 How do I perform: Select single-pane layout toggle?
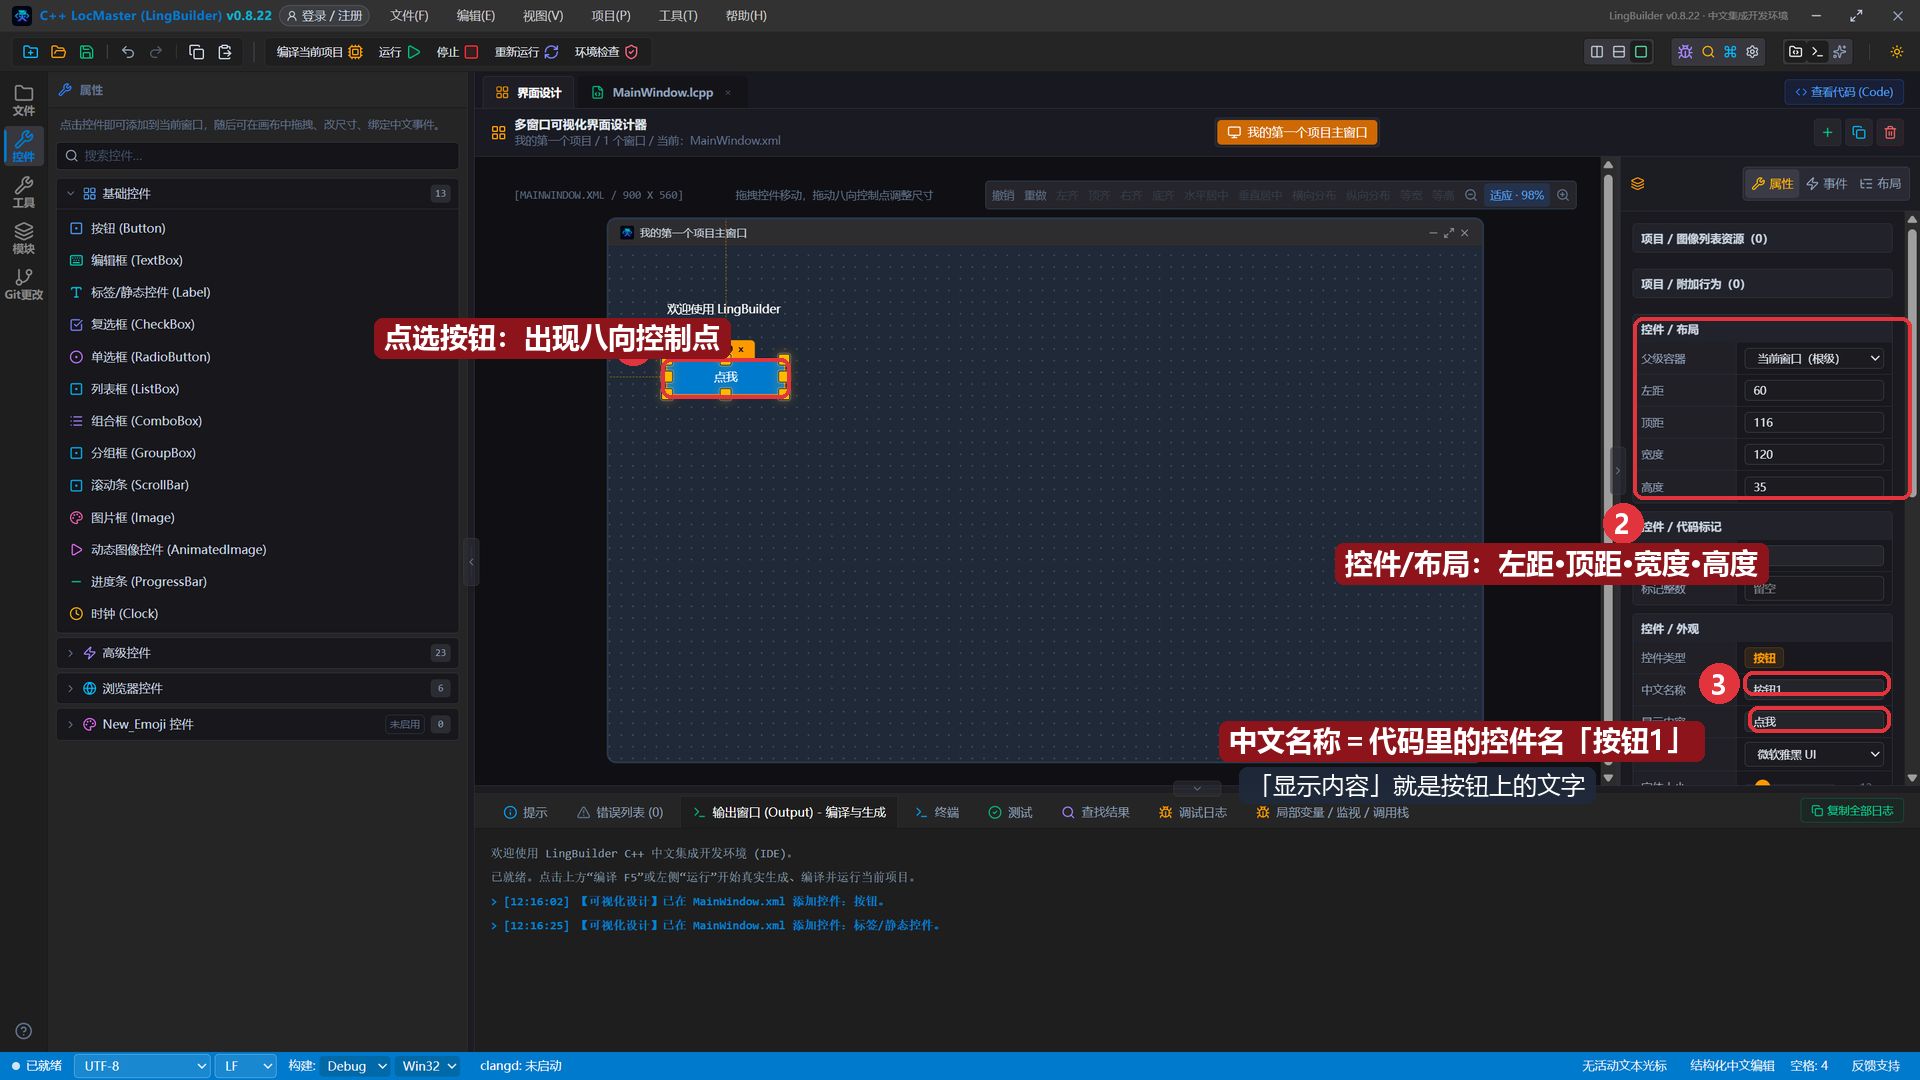[1641, 52]
